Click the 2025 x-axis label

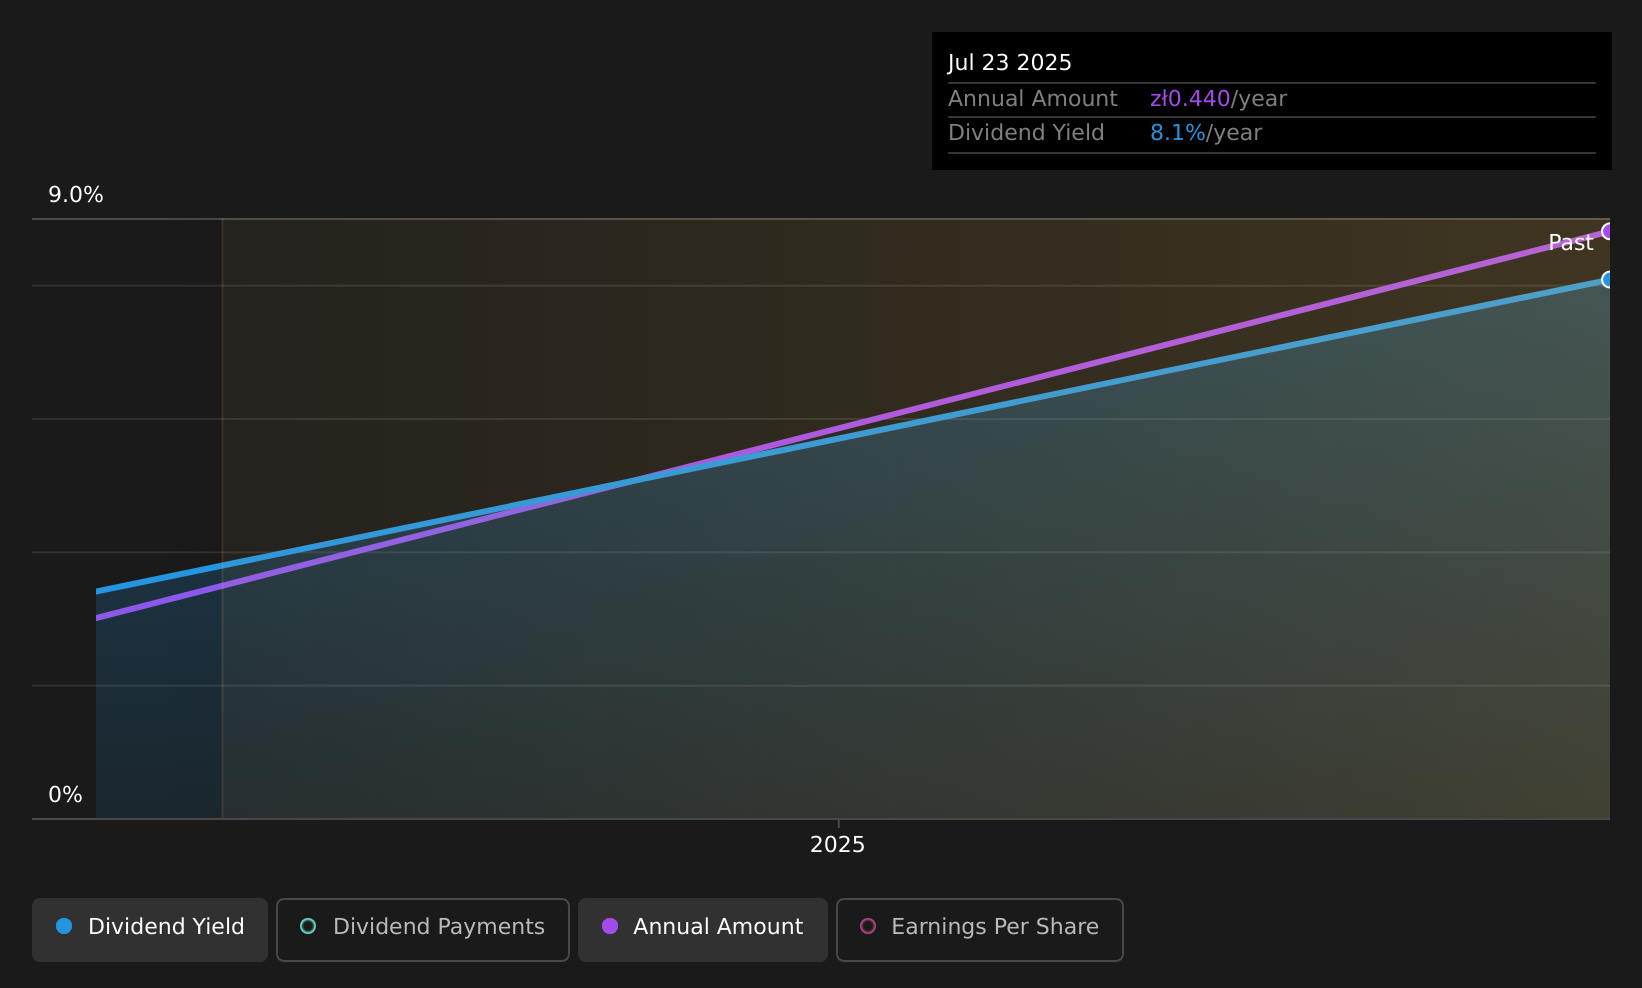pyautogui.click(x=838, y=845)
